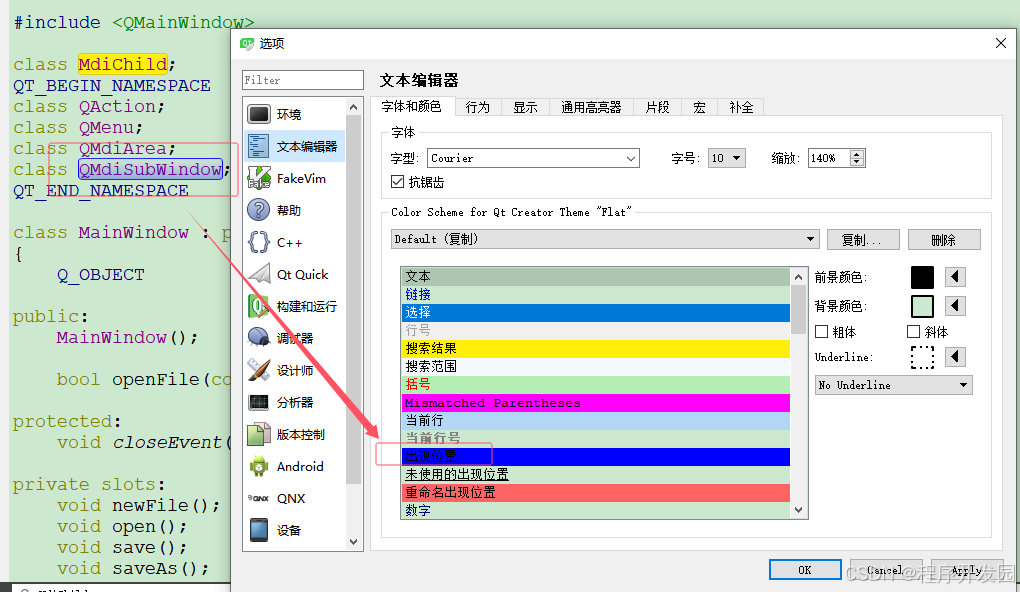Confirm with the OK button
The width and height of the screenshot is (1020, 592).
[x=805, y=570]
